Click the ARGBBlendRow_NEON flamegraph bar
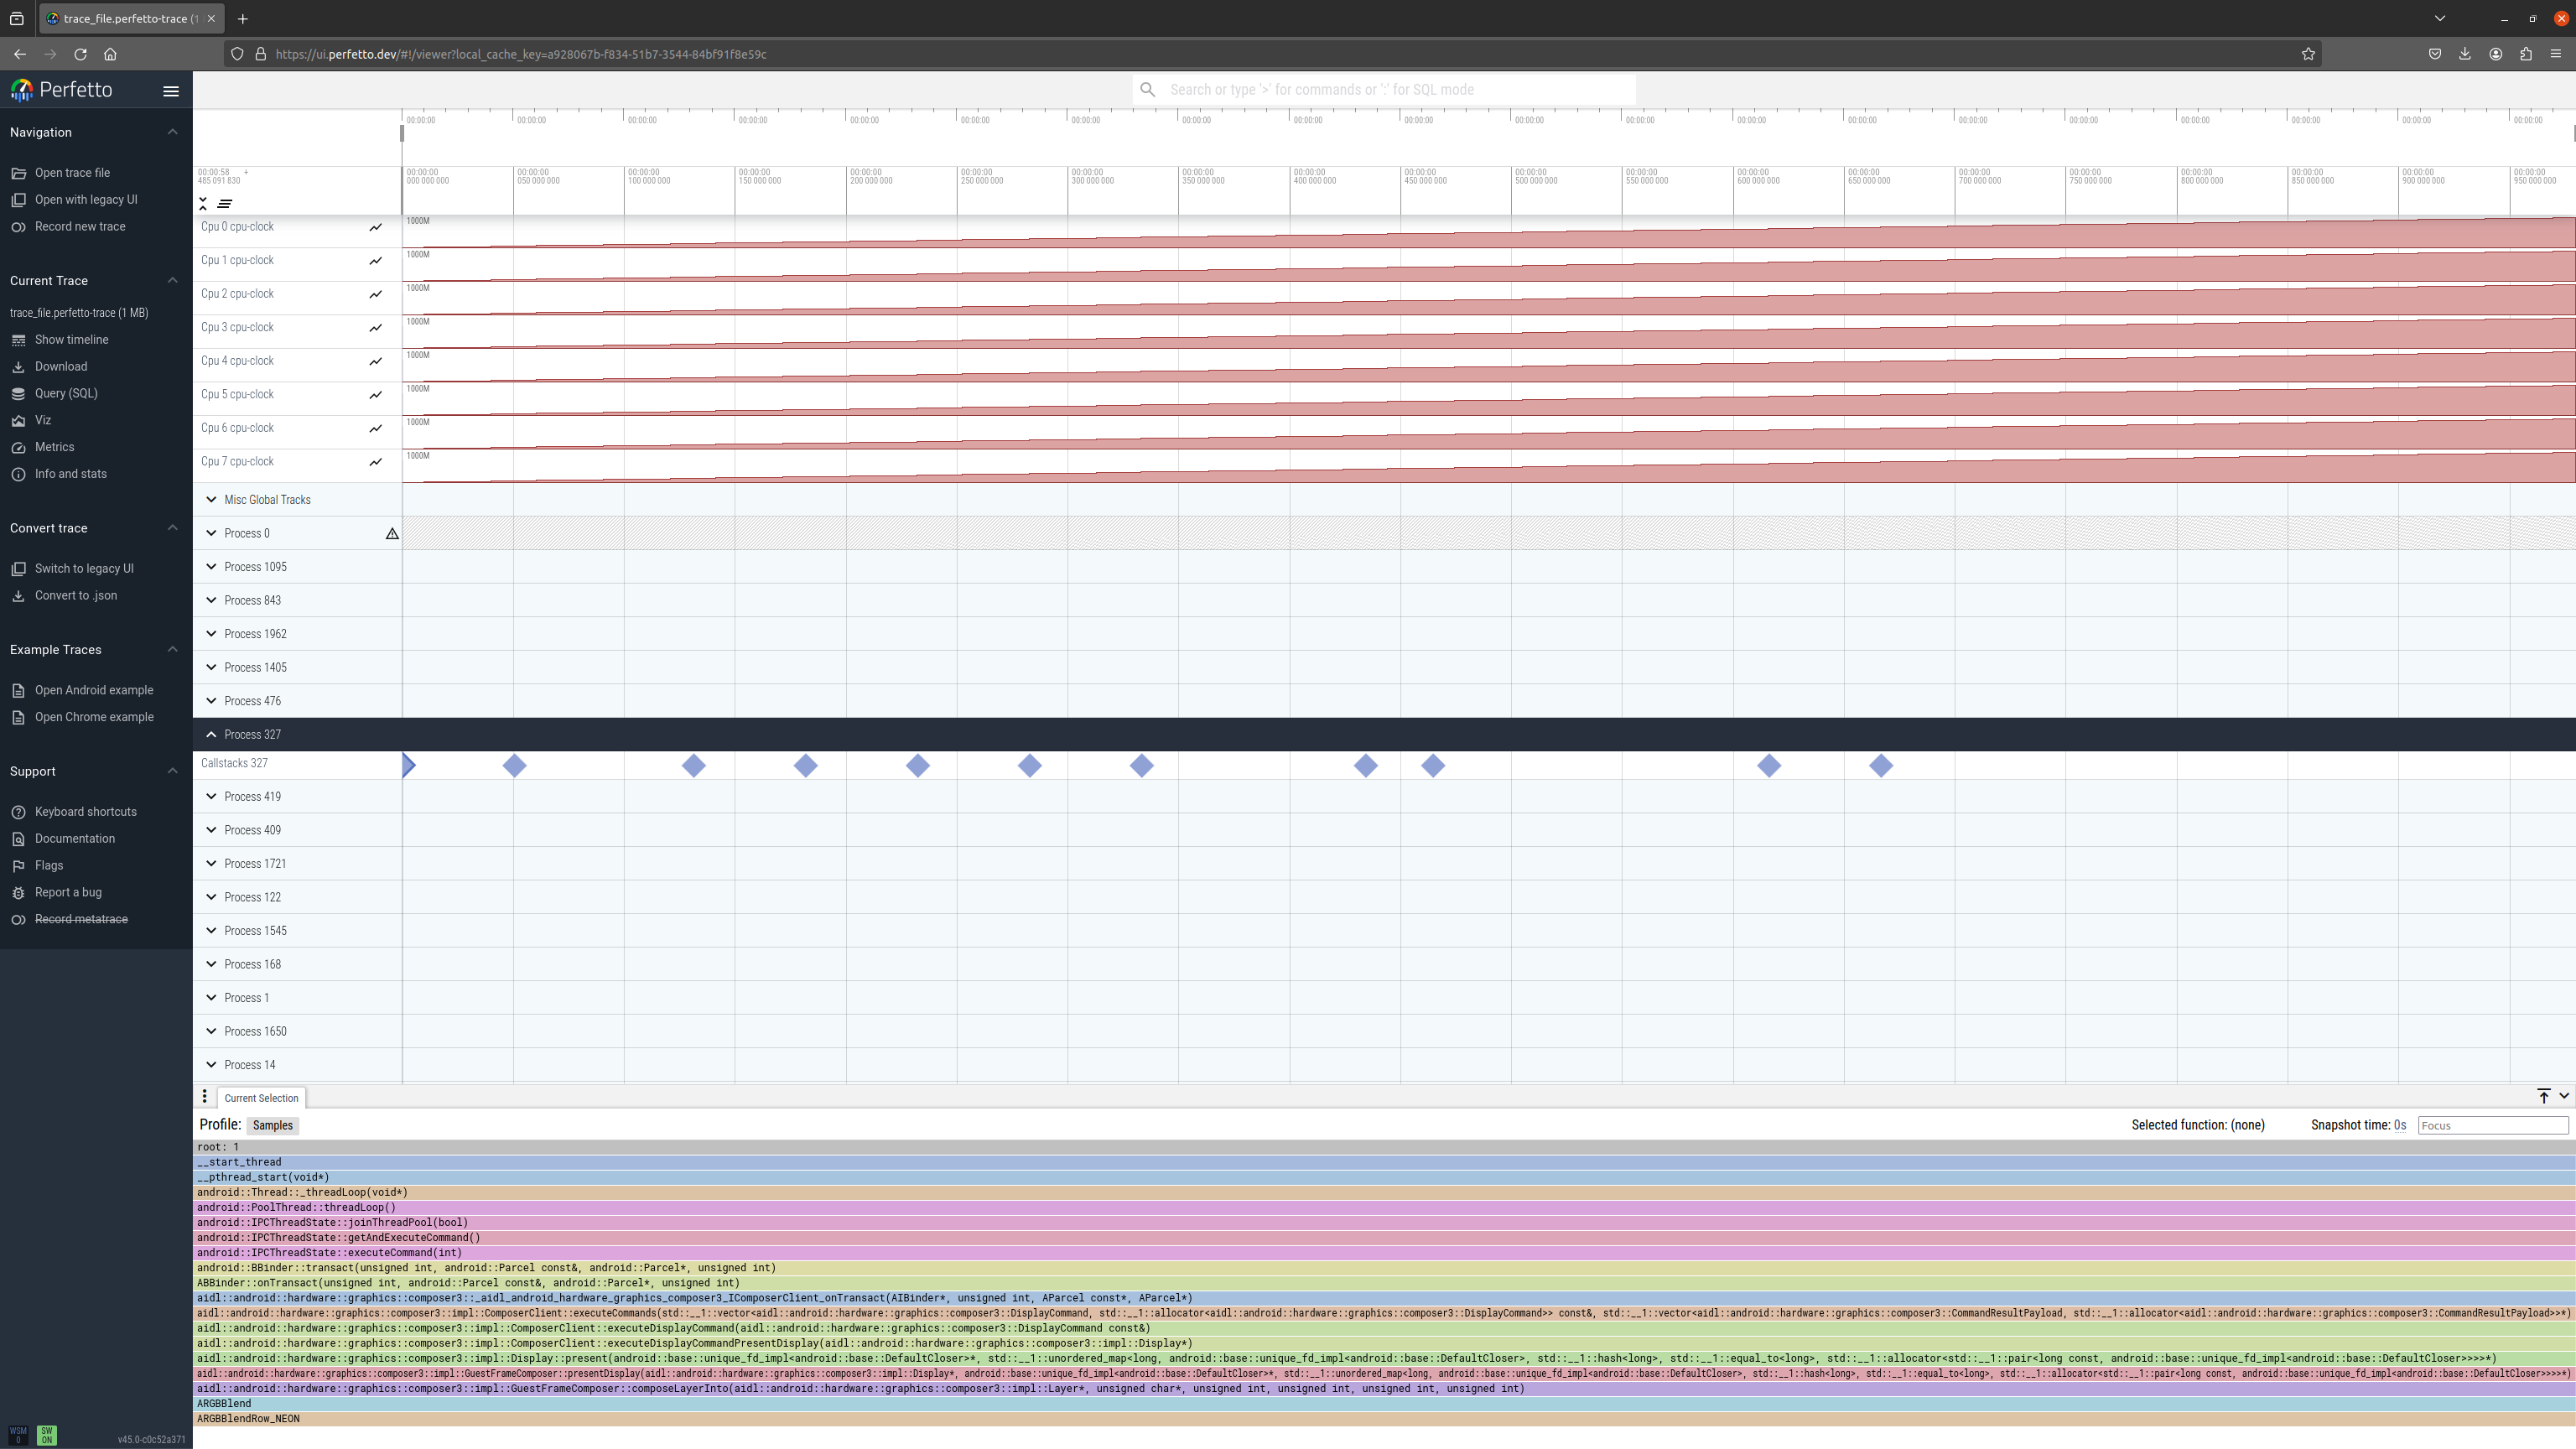 click(x=248, y=1419)
